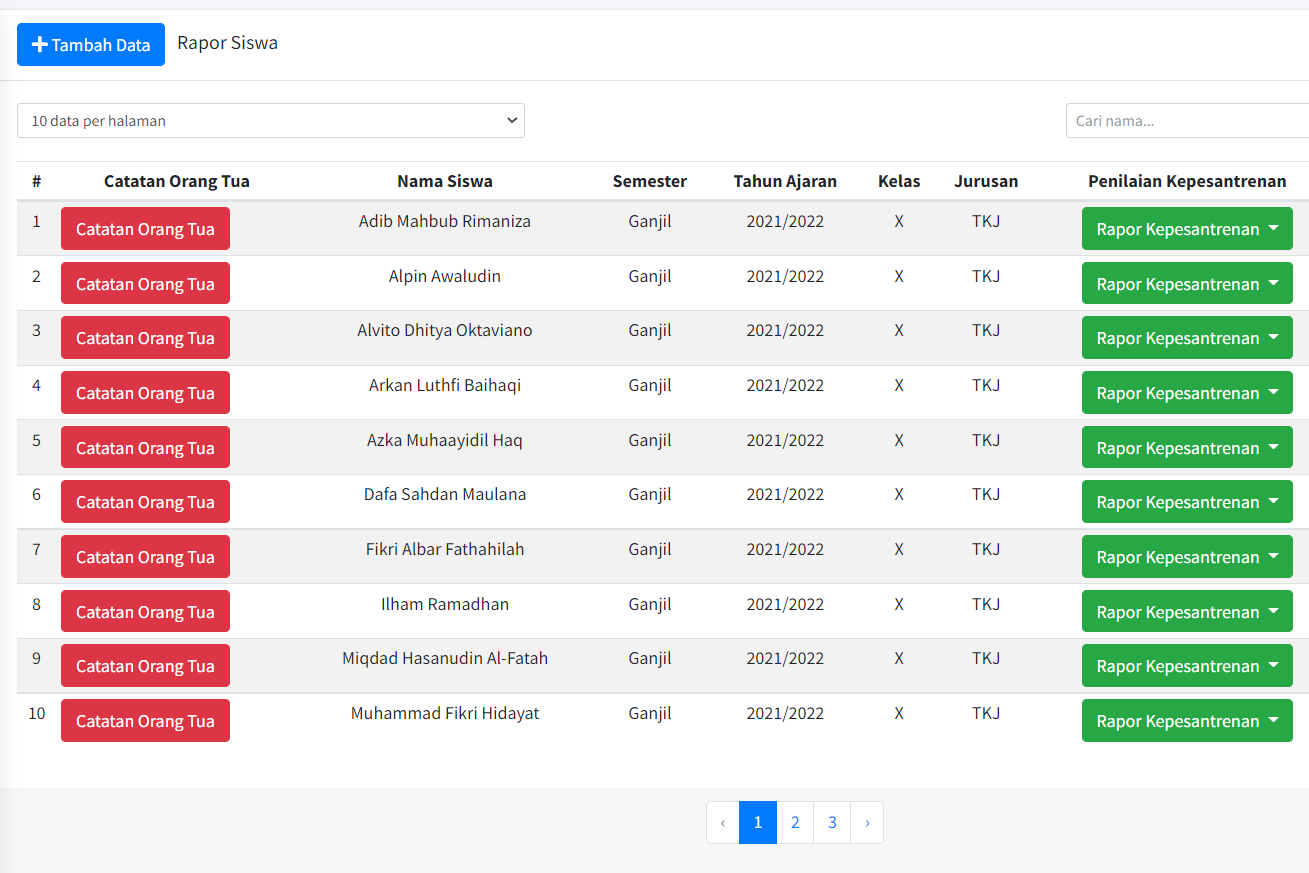The height and width of the screenshot is (873, 1309).
Task: Expand Rapor Kepesantrenan for Alpin Awaludin
Action: 1187,283
